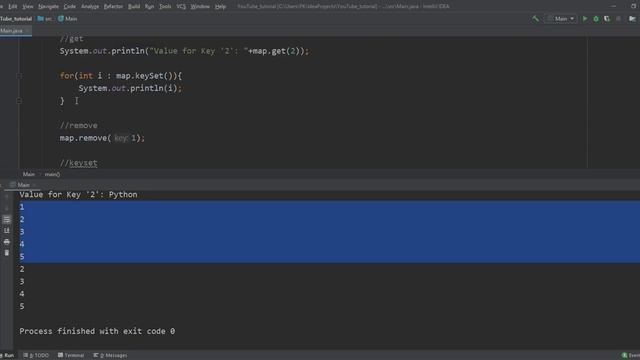The image size is (640, 360).
Task: Click the map.get(2) println code line
Action: coord(184,51)
